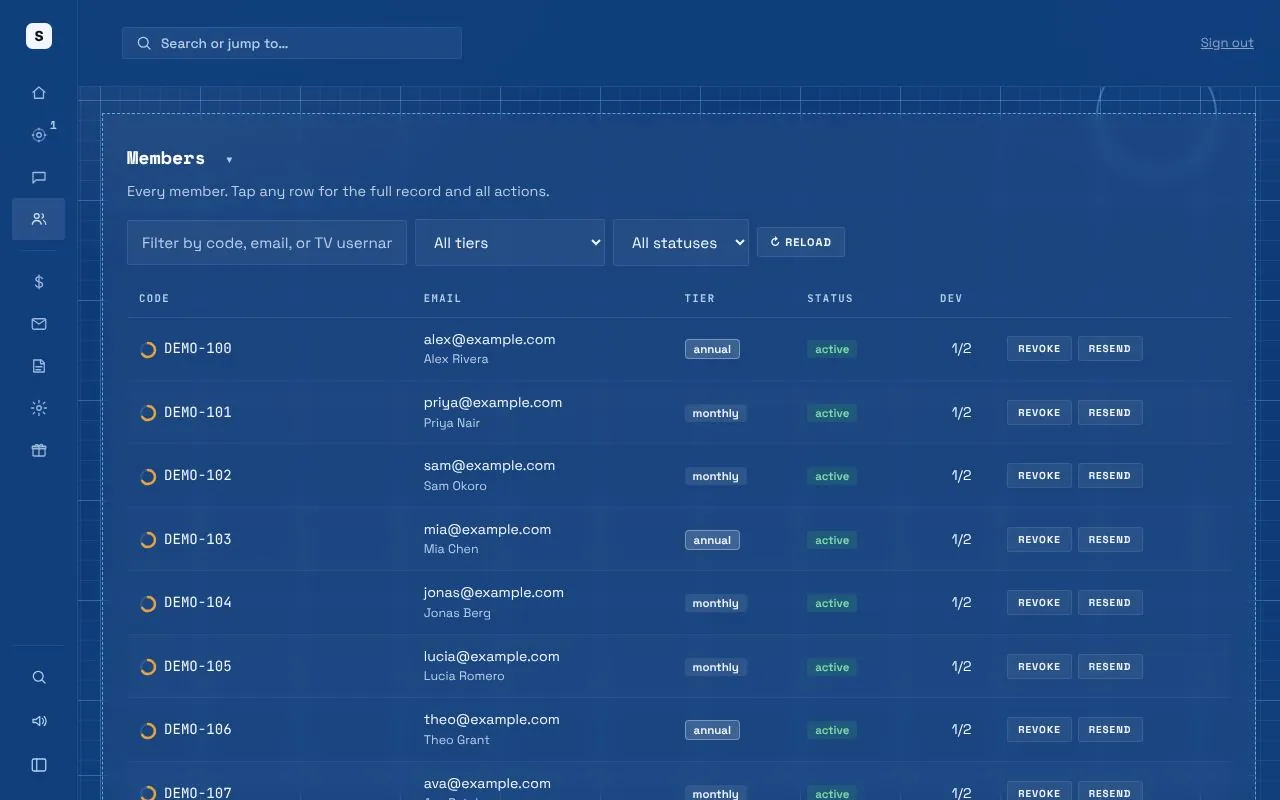Toggle the sound speaker icon
The width and height of the screenshot is (1280, 800).
[x=39, y=721]
